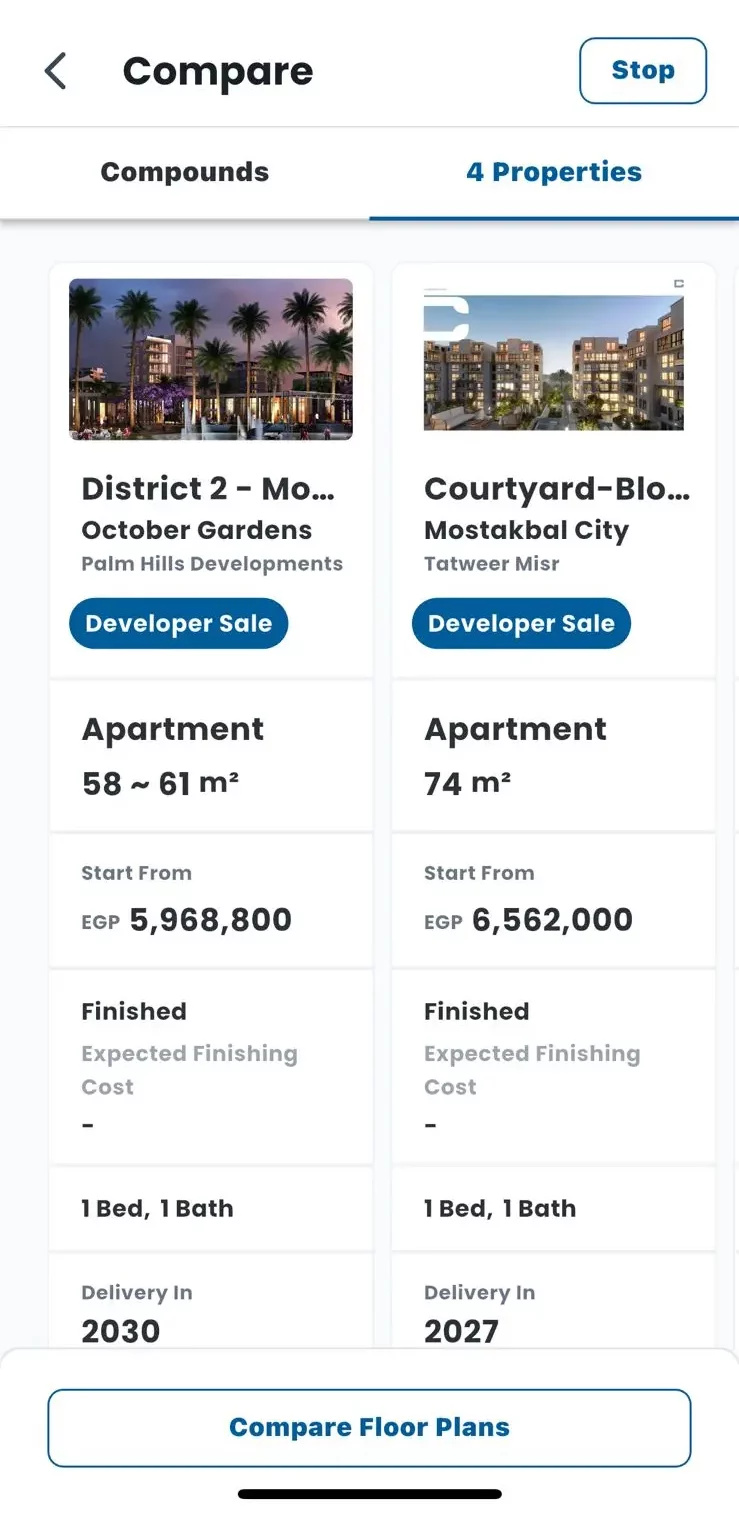Open the District 2 property photo
The width and height of the screenshot is (739, 1515).
click(x=211, y=360)
